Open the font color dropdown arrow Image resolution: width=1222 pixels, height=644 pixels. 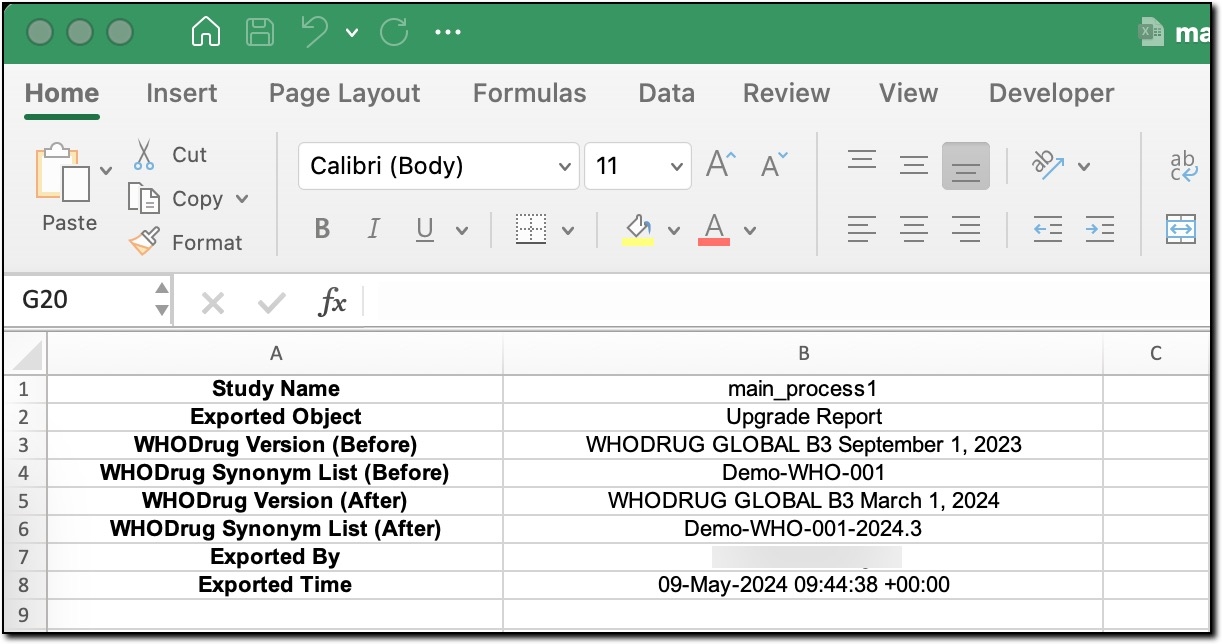point(750,231)
